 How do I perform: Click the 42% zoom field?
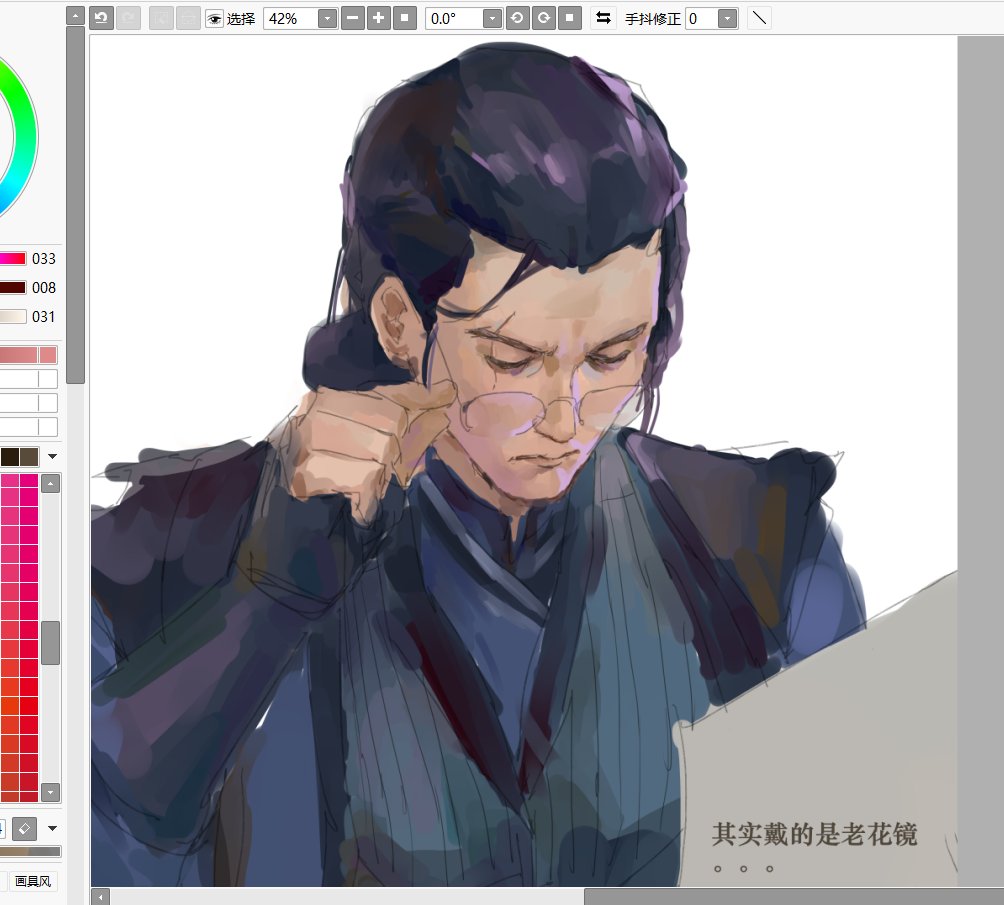pos(290,19)
